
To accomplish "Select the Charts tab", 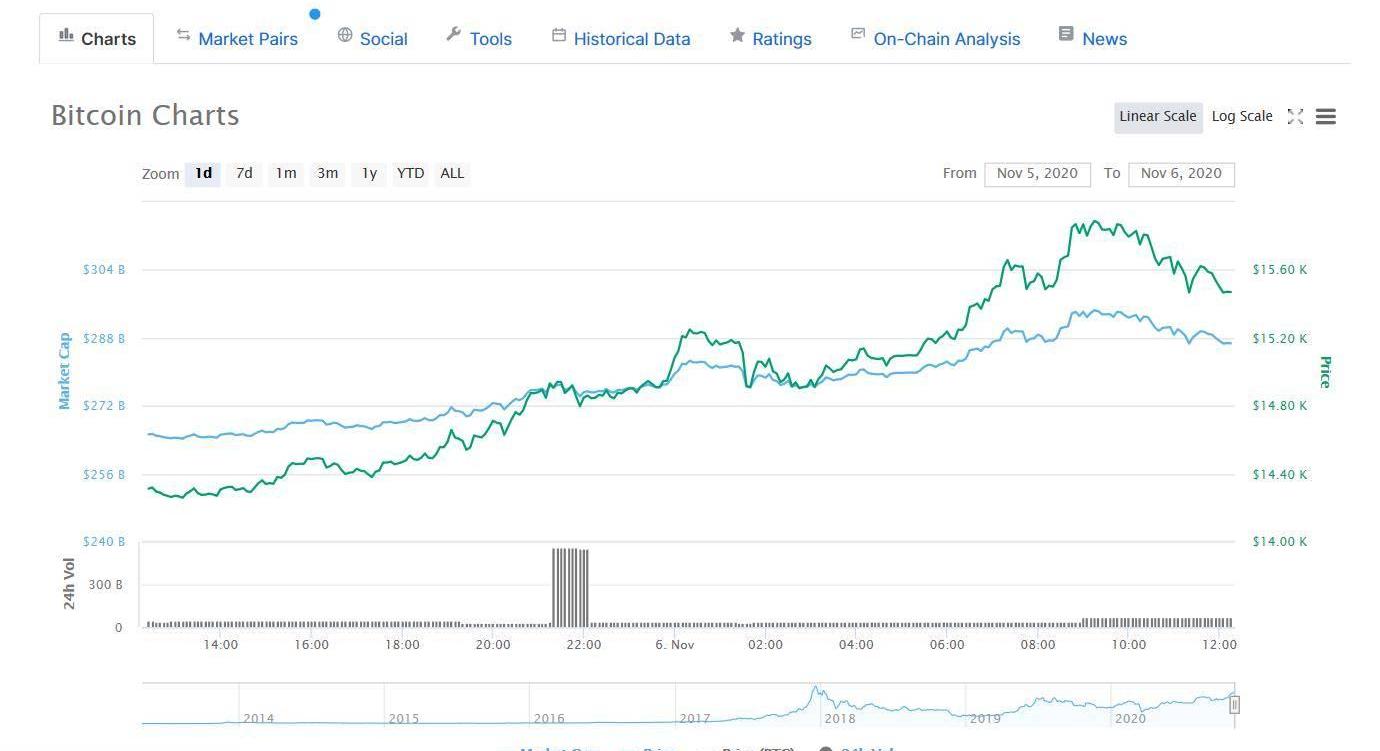I will 97,39.
